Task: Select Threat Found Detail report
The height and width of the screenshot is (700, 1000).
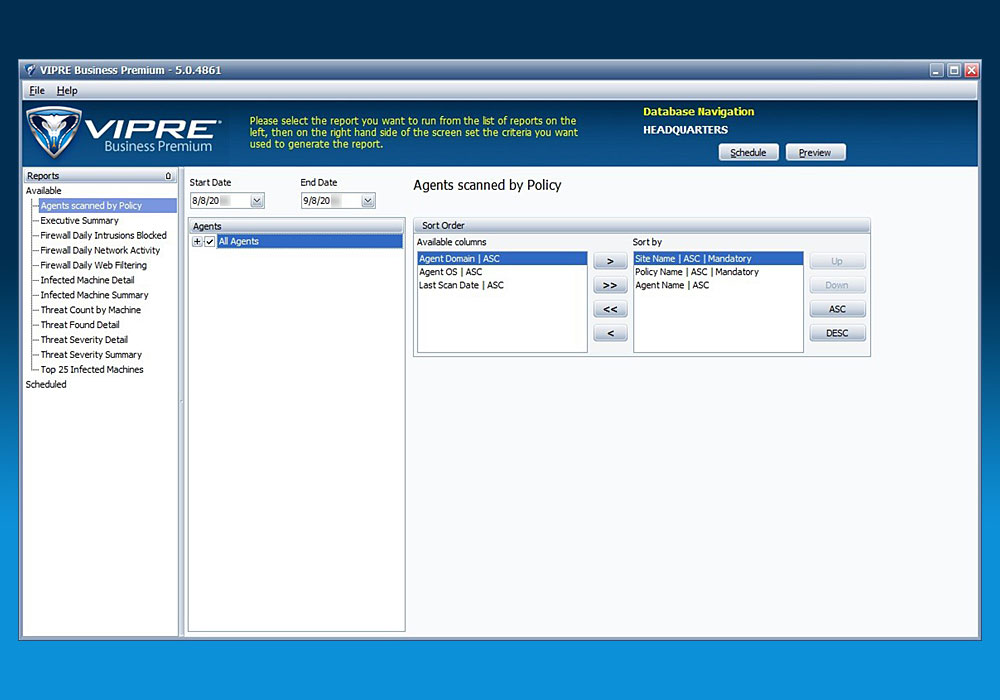Action: tap(80, 324)
